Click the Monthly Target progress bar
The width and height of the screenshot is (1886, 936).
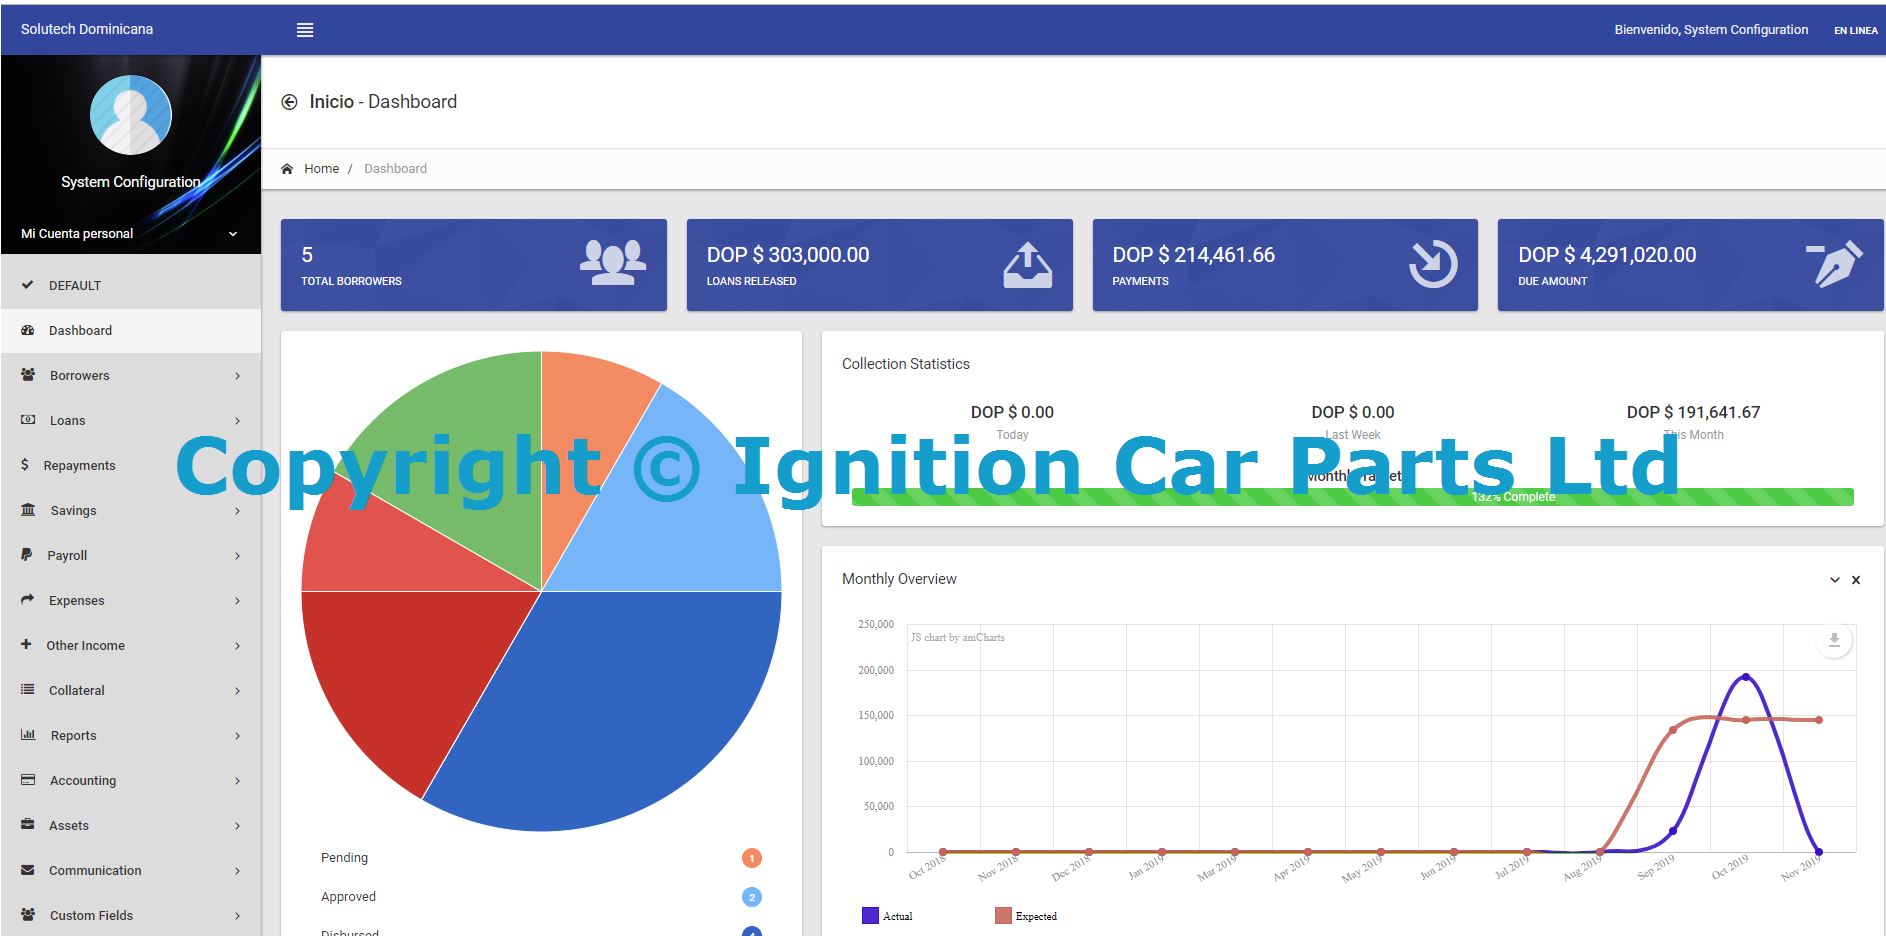(x=1352, y=497)
